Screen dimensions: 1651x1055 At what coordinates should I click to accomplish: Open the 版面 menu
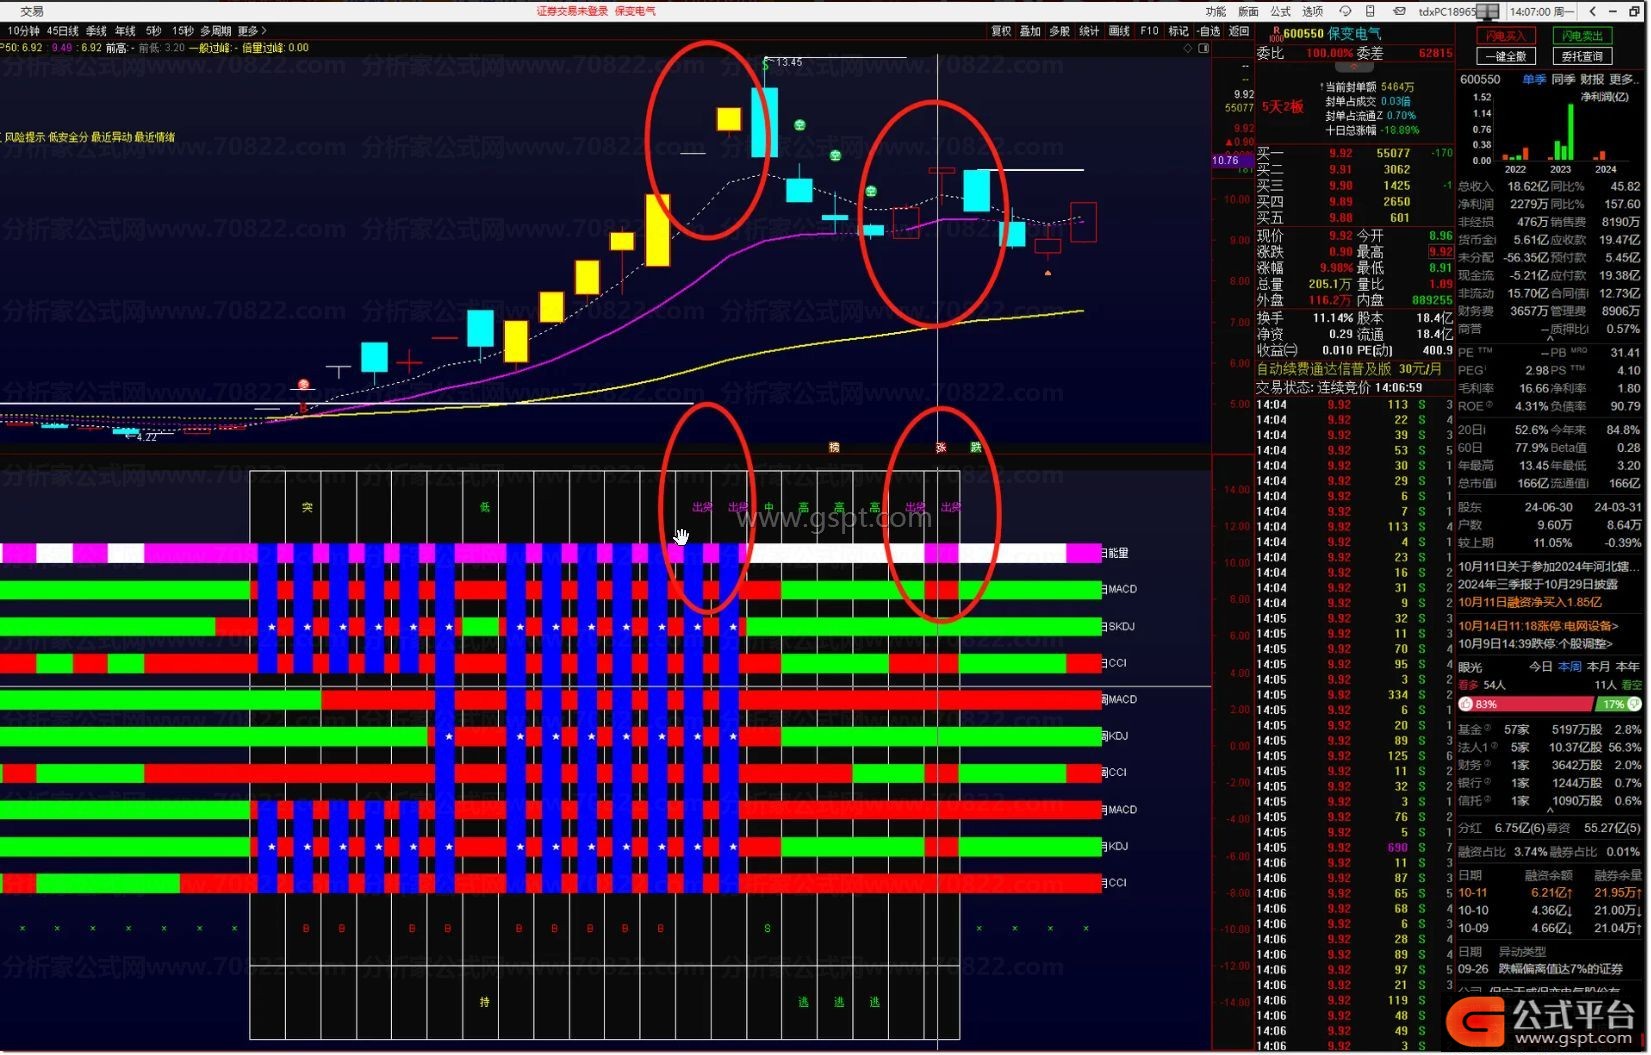1249,11
